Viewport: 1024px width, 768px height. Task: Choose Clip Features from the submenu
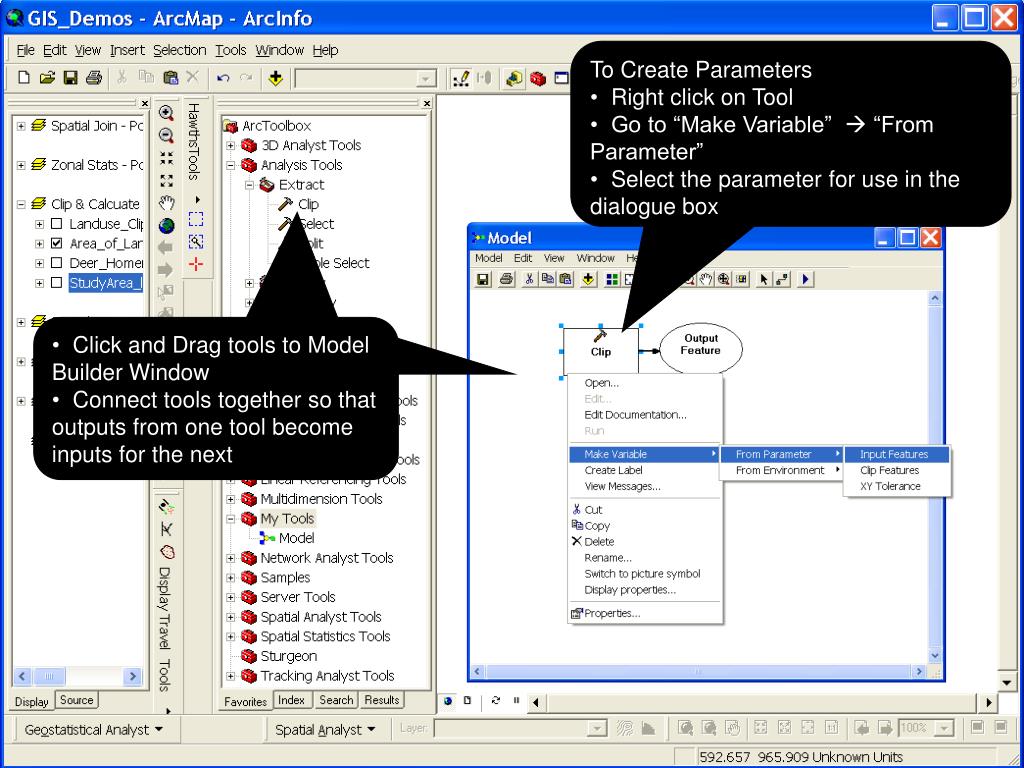(x=897, y=470)
